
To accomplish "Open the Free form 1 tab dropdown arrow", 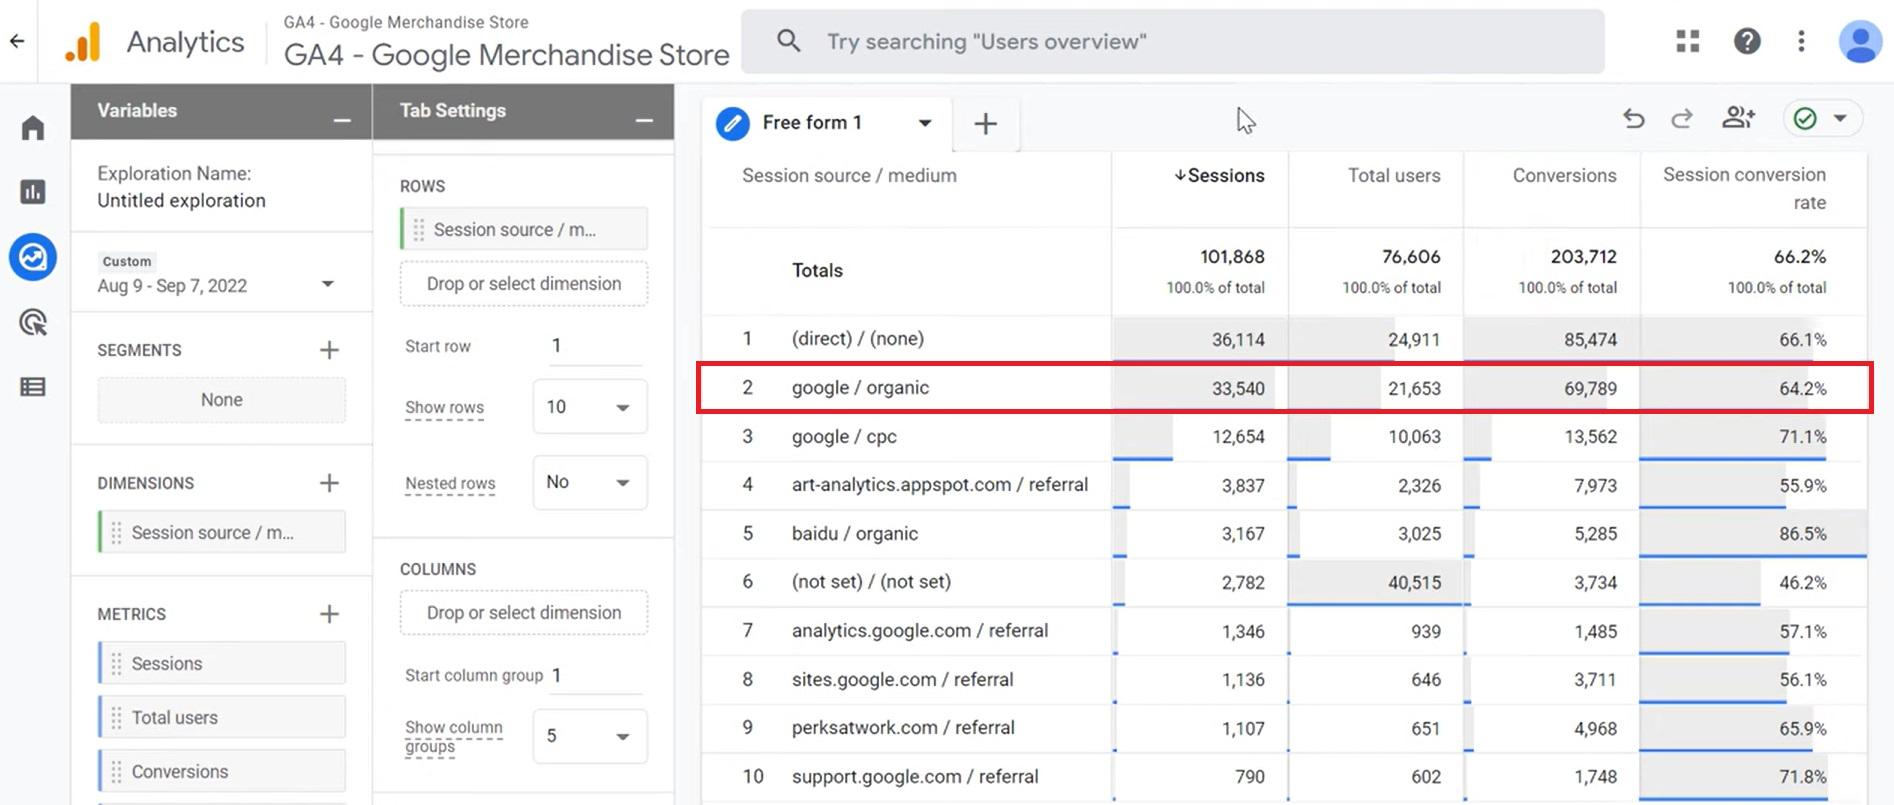I will [925, 123].
